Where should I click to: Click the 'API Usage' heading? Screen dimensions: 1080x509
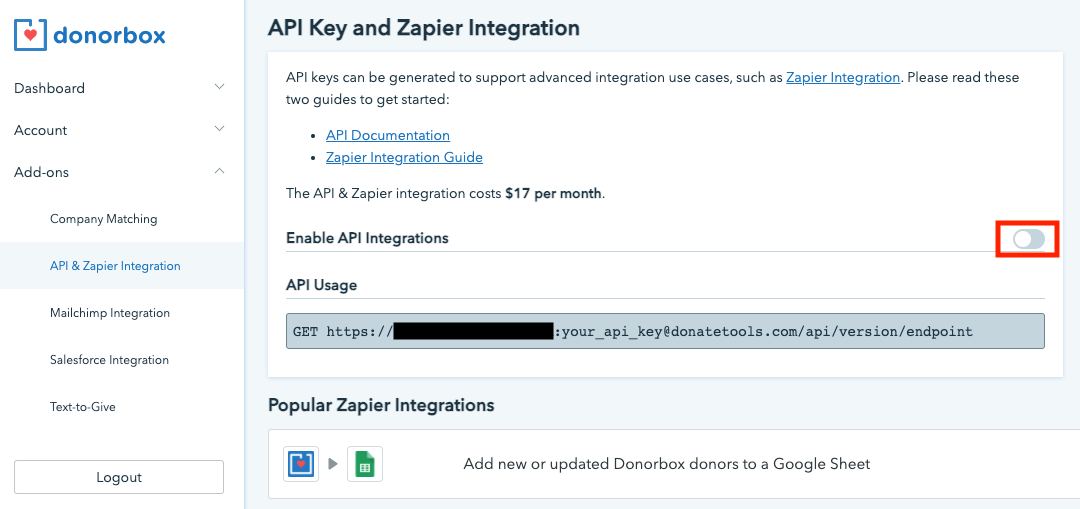coord(322,284)
